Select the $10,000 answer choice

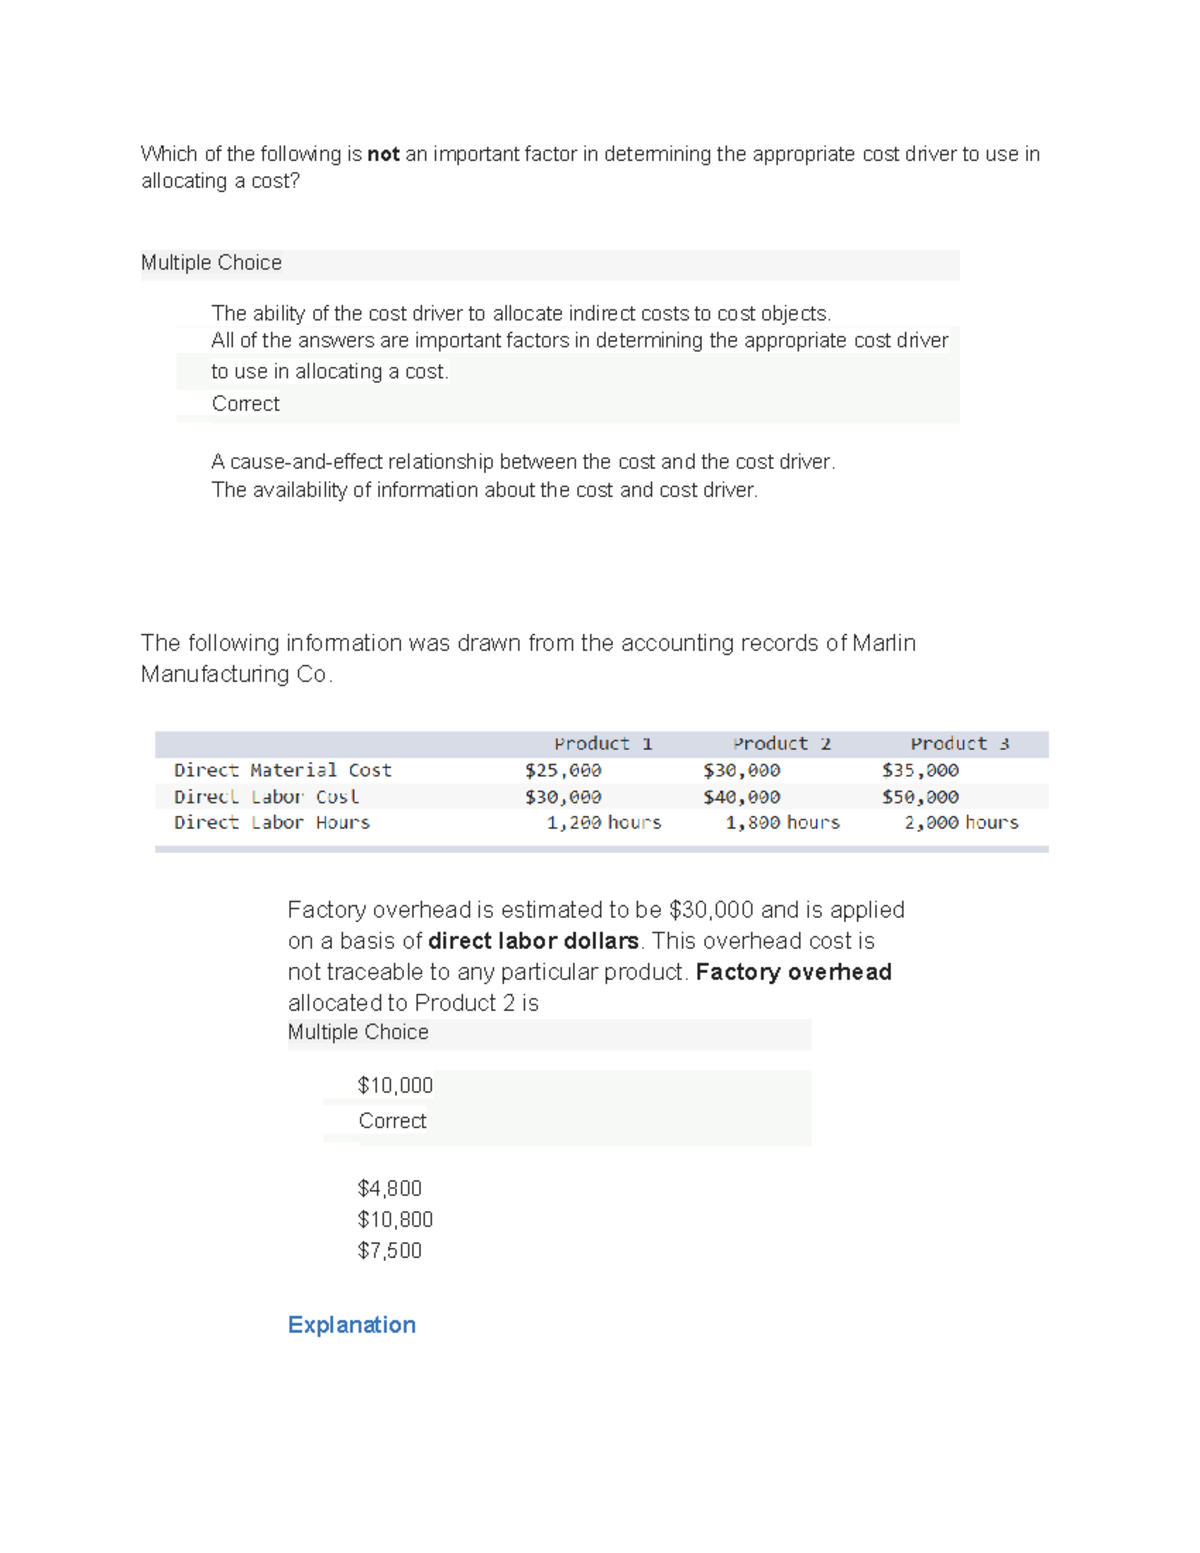(x=395, y=1085)
